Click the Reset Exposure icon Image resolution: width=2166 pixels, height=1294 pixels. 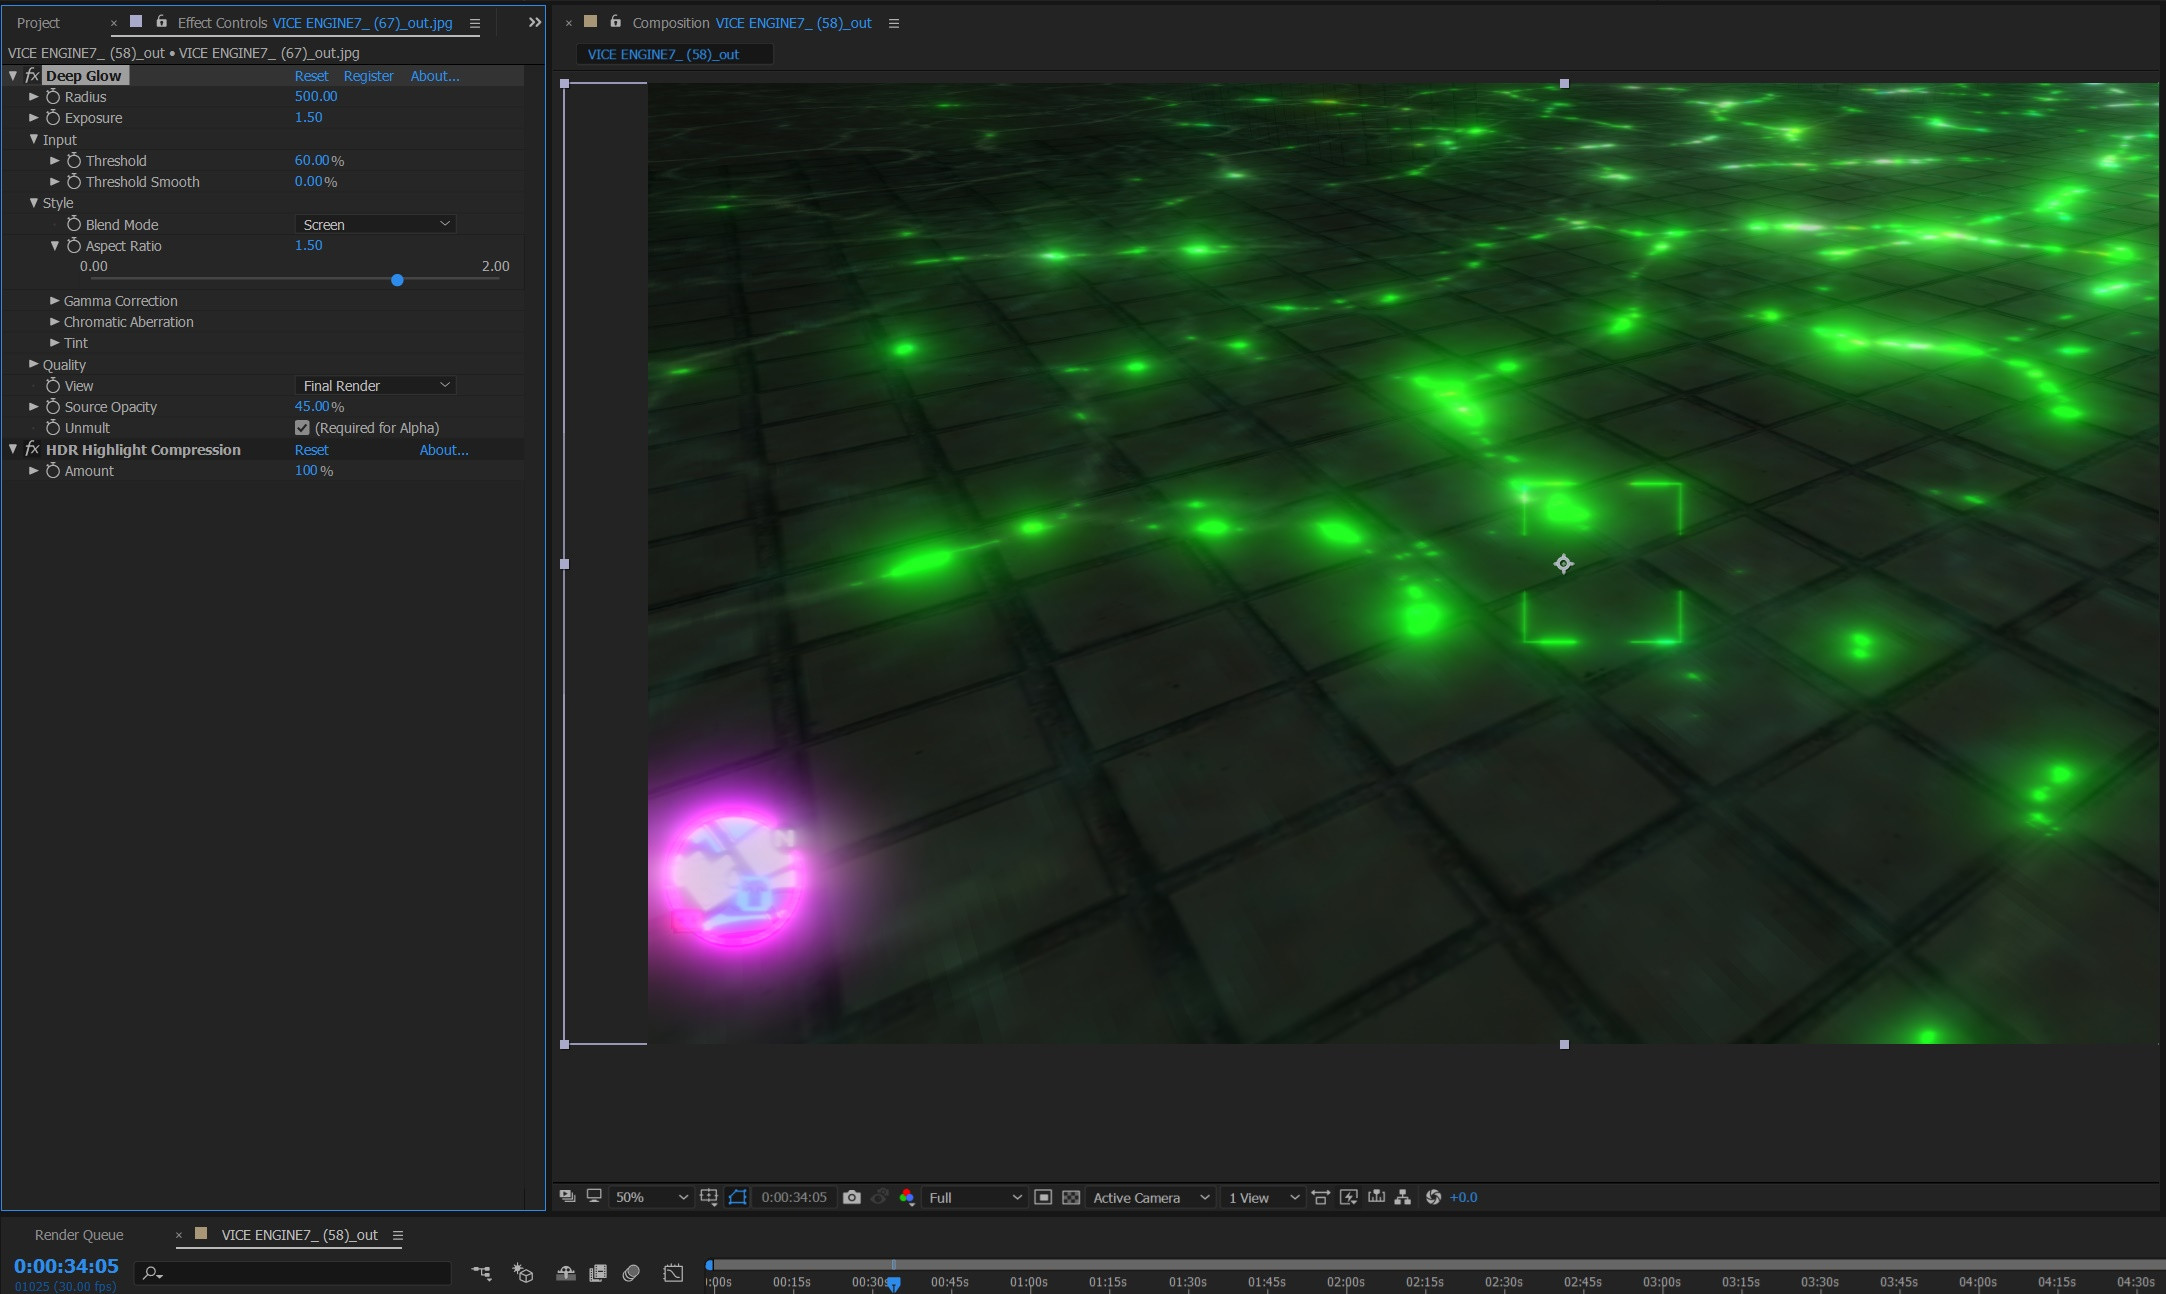[1433, 1197]
